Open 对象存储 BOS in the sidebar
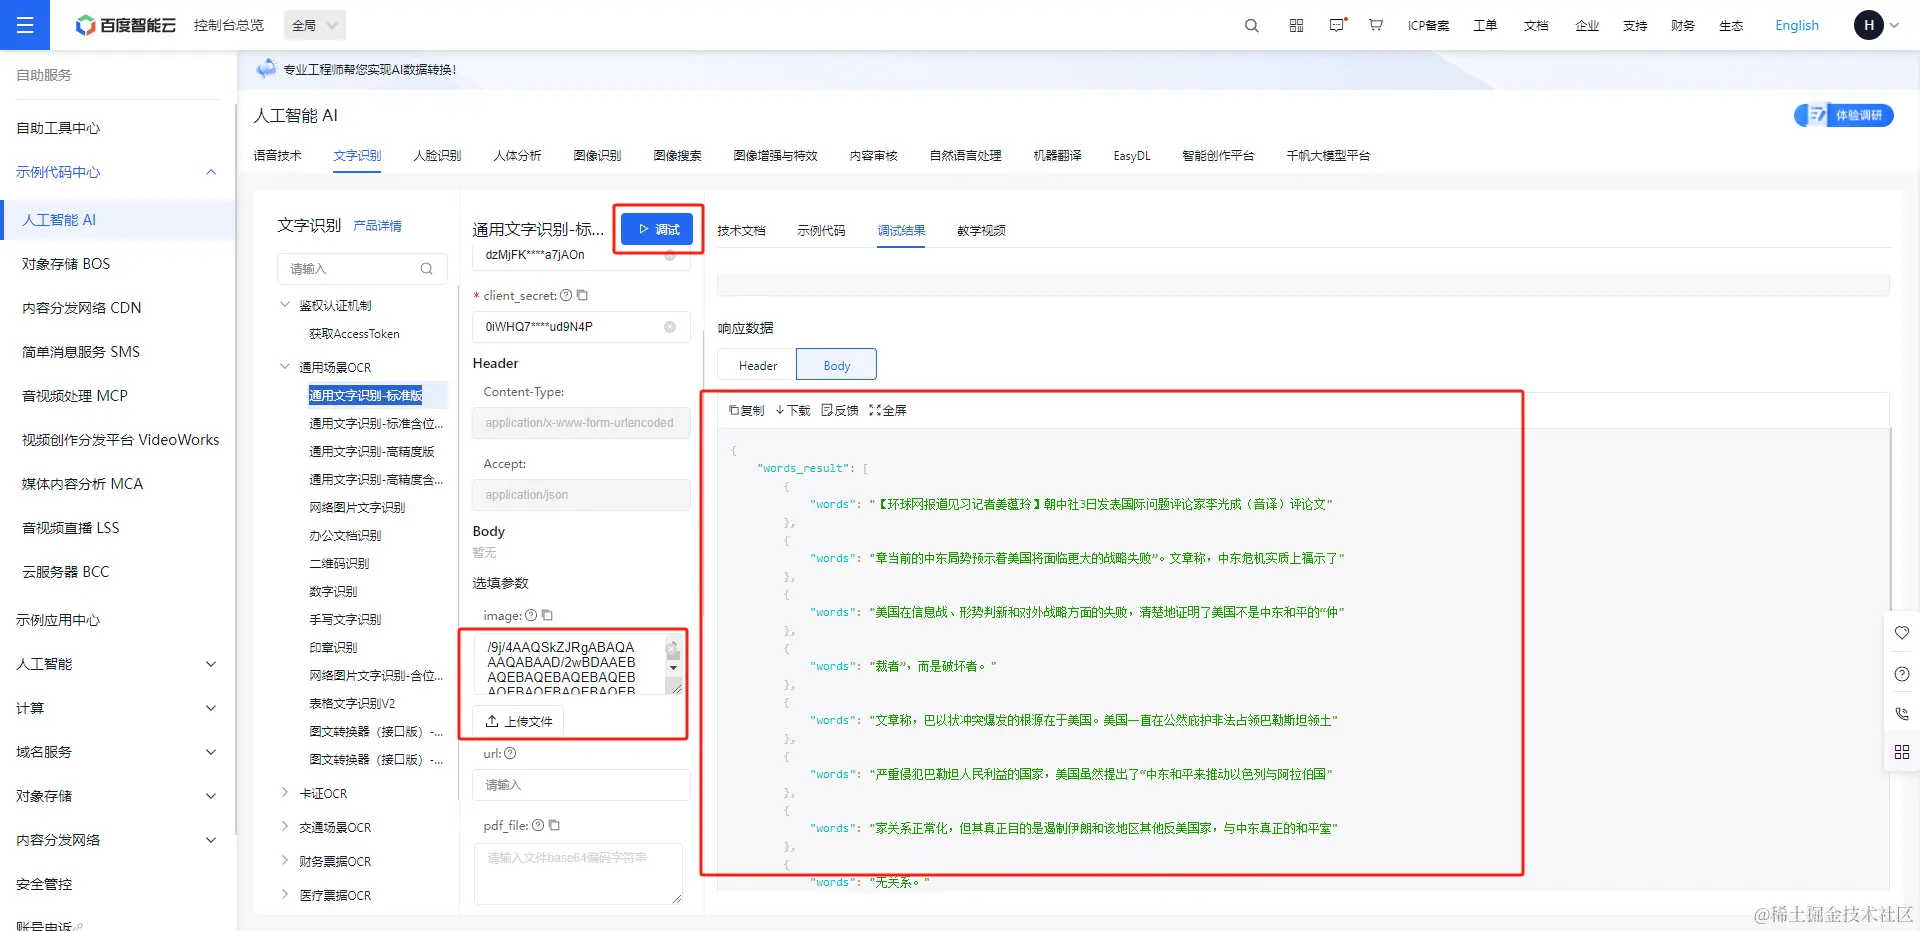 point(66,264)
